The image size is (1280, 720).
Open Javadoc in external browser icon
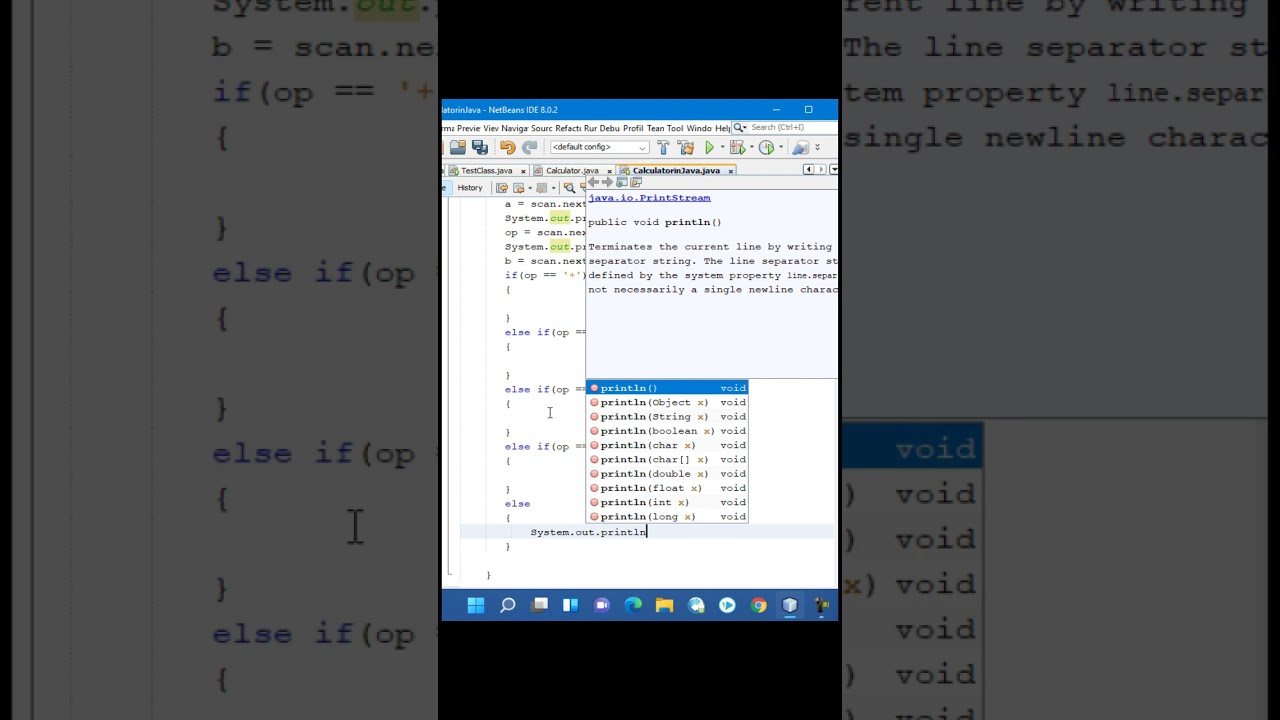point(621,182)
